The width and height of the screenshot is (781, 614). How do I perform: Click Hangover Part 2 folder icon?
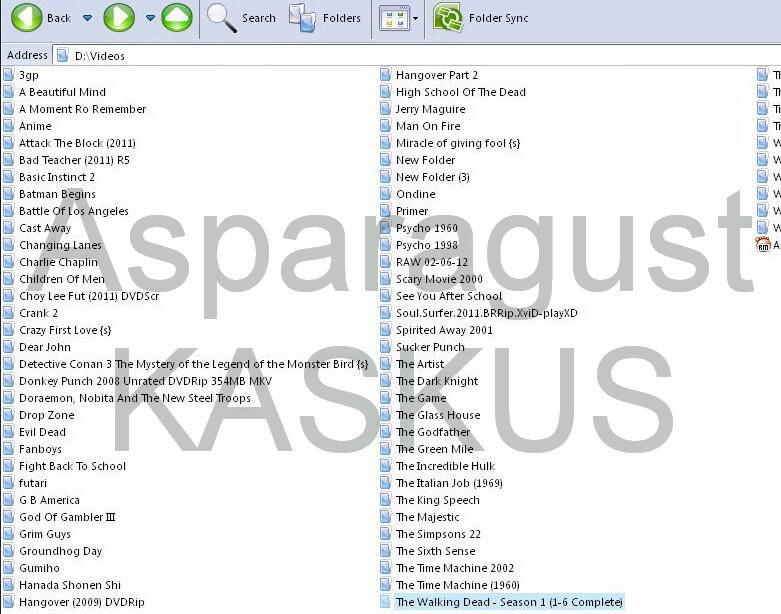click(386, 75)
